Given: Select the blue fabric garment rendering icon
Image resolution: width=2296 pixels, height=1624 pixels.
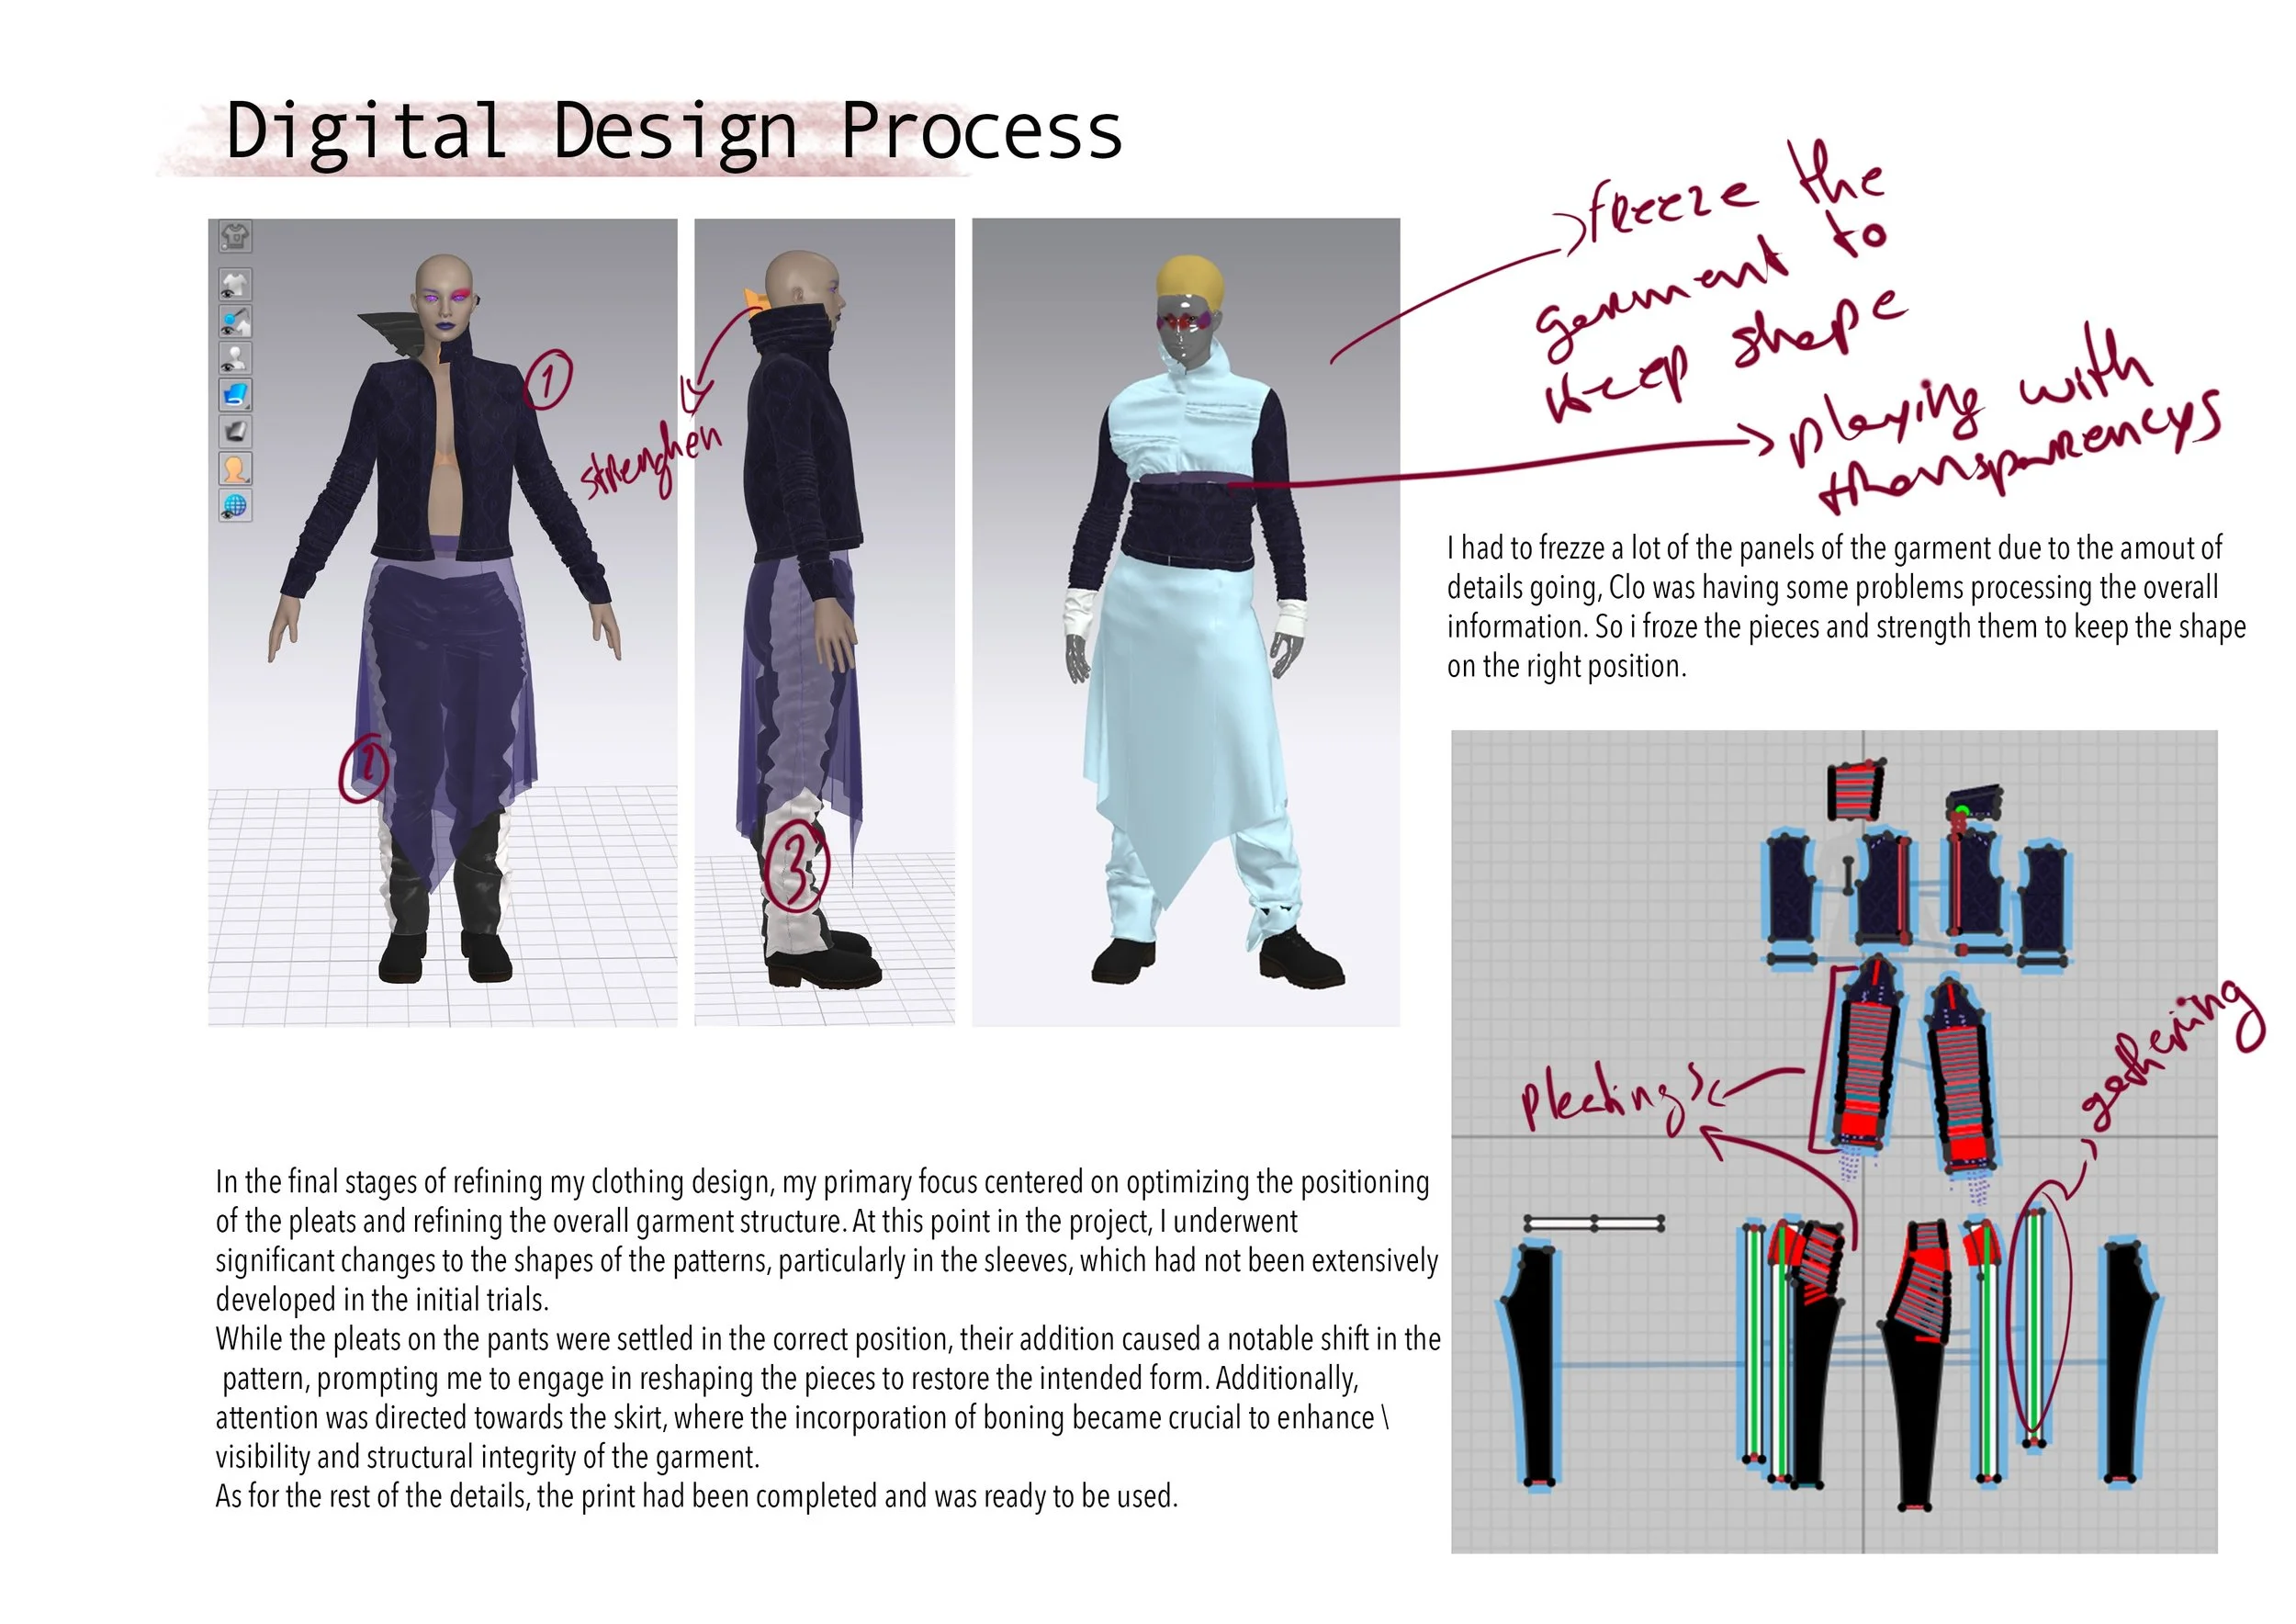Looking at the screenshot, I should 235,394.
